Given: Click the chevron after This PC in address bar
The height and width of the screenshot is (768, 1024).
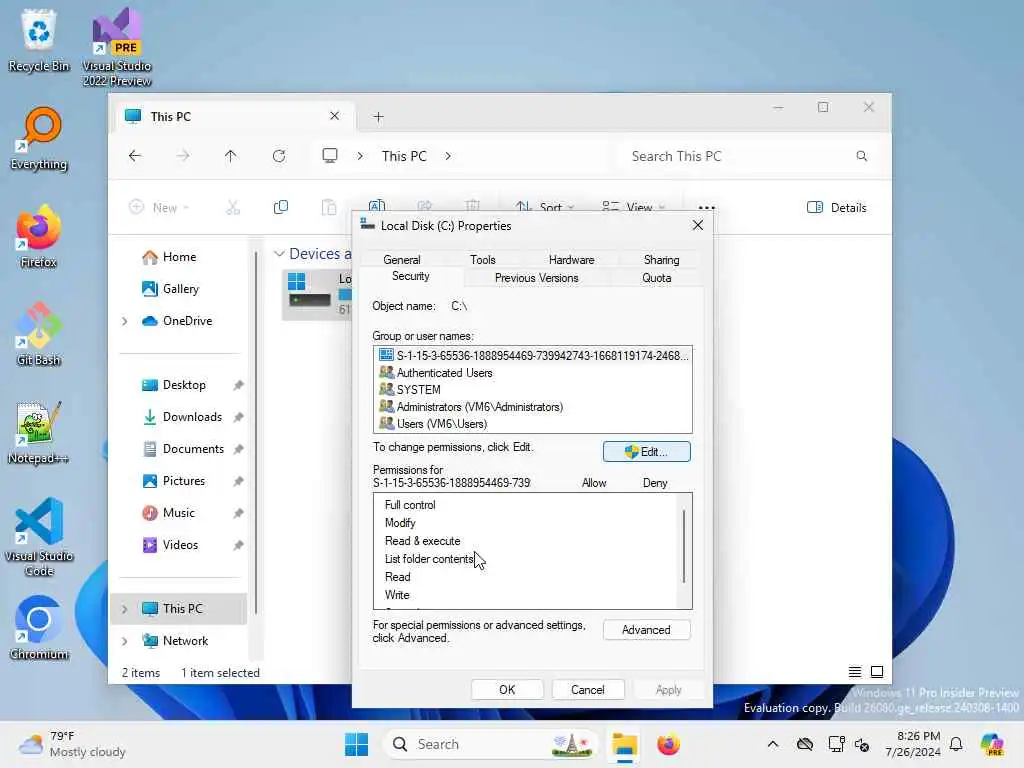Looking at the screenshot, I should 448,156.
